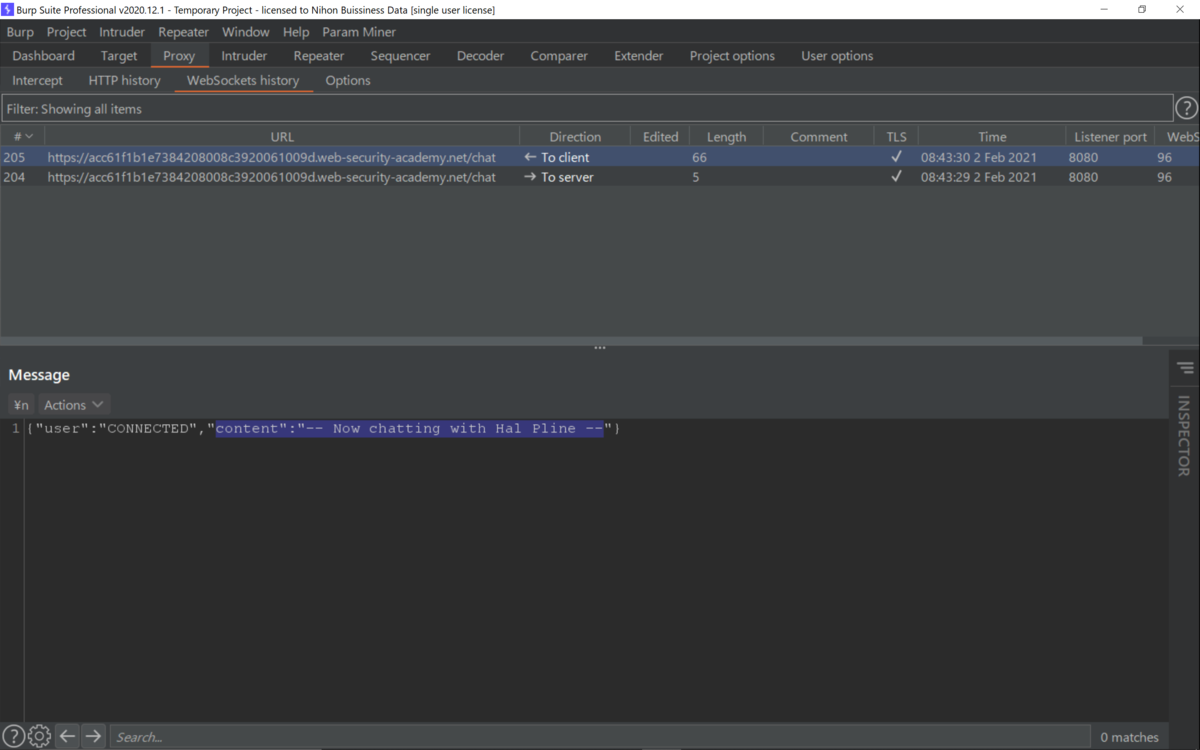Click the filter bar showing all items
1200x750 pixels.
(x=587, y=109)
